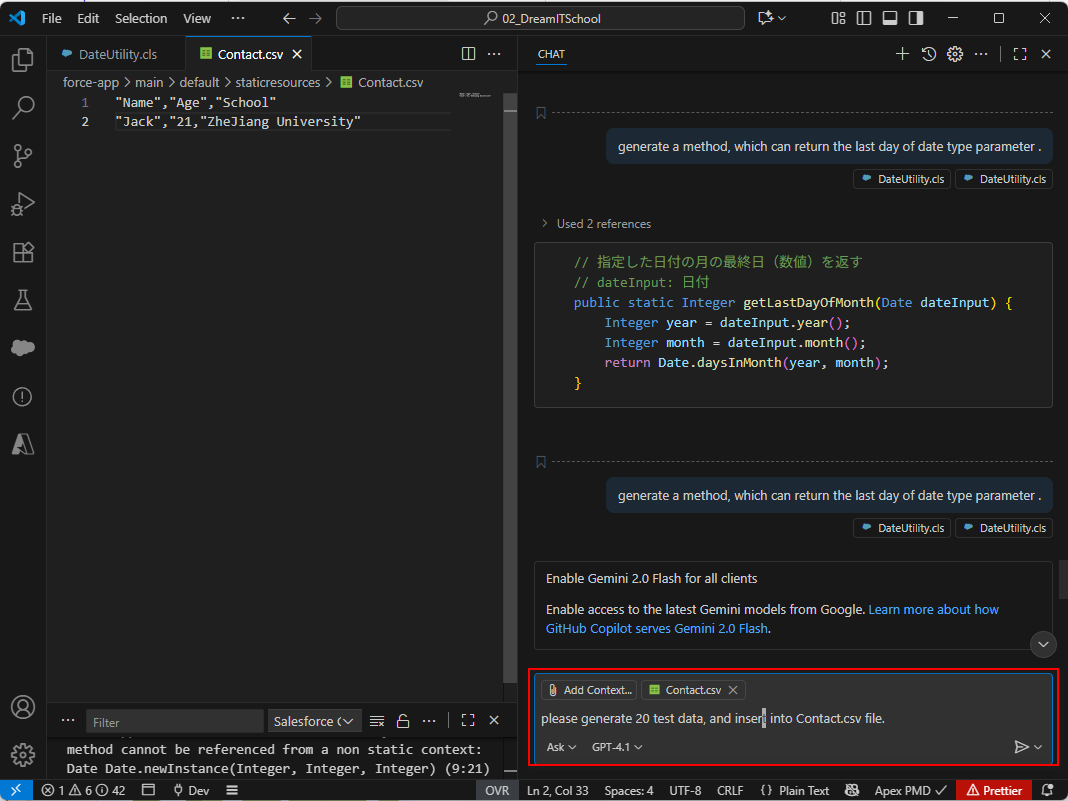This screenshot has height=801, width=1068.
Task: Click the output Filter input field
Action: point(174,722)
